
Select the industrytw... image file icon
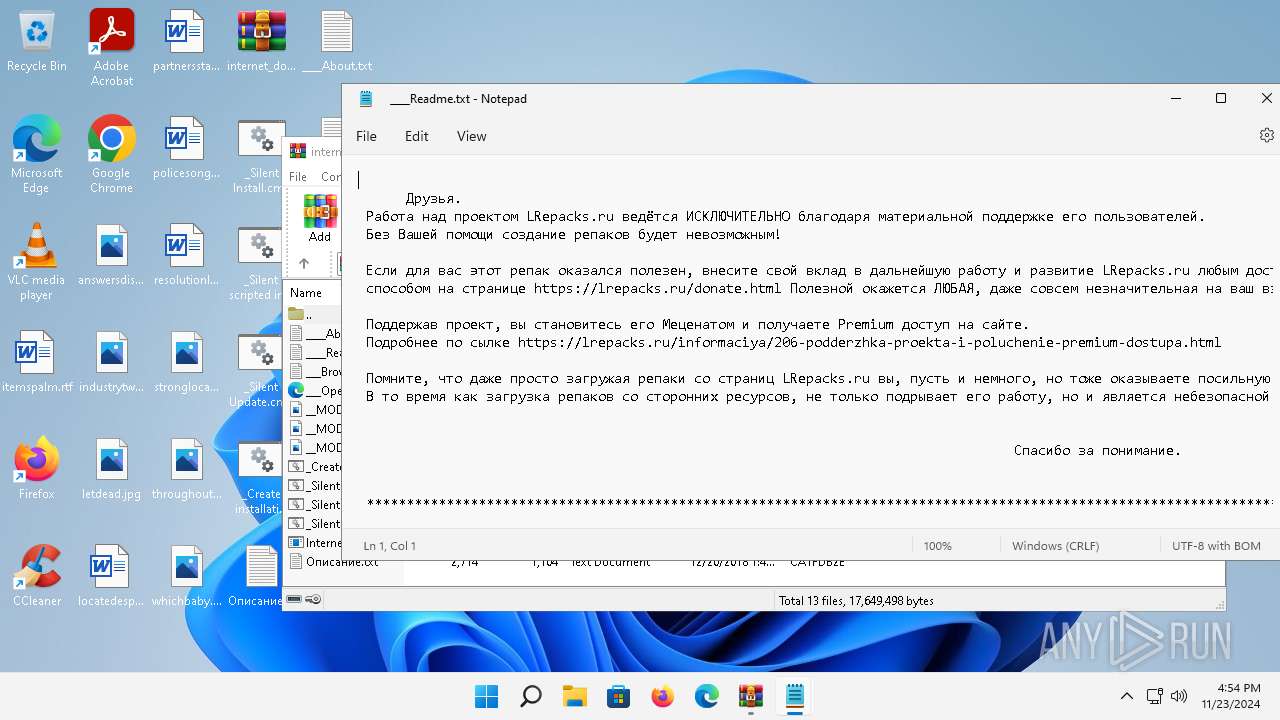[x=112, y=362]
